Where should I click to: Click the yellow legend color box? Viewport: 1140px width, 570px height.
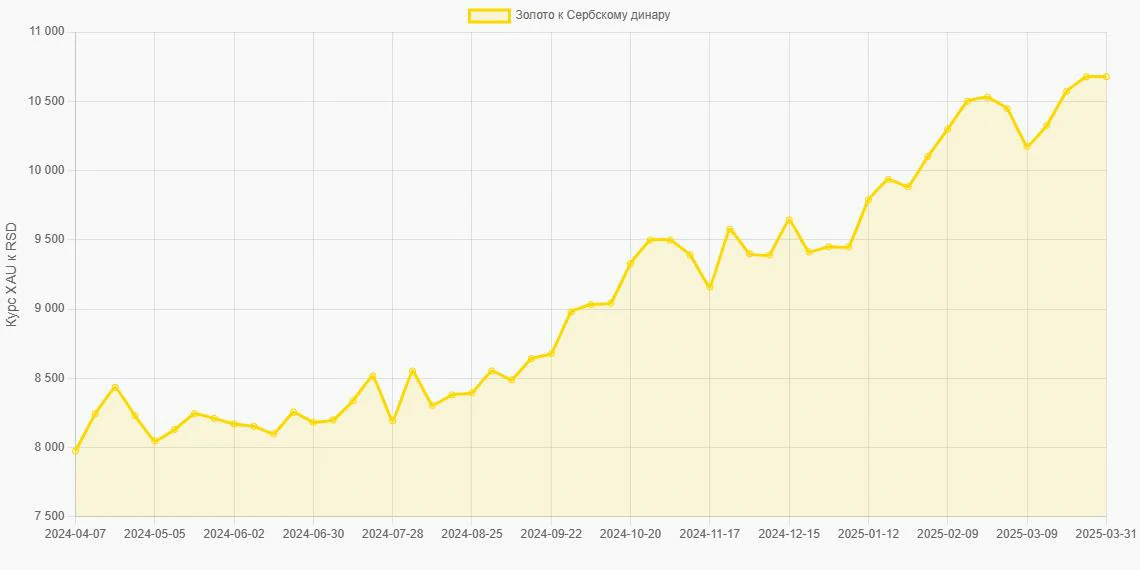[488, 15]
